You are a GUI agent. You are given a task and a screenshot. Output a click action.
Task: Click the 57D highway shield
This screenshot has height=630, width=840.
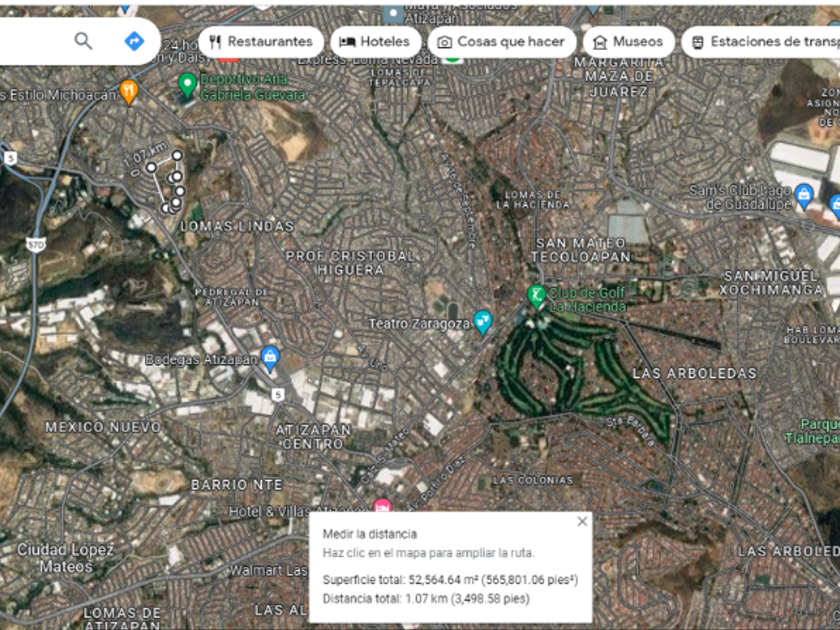tap(35, 245)
